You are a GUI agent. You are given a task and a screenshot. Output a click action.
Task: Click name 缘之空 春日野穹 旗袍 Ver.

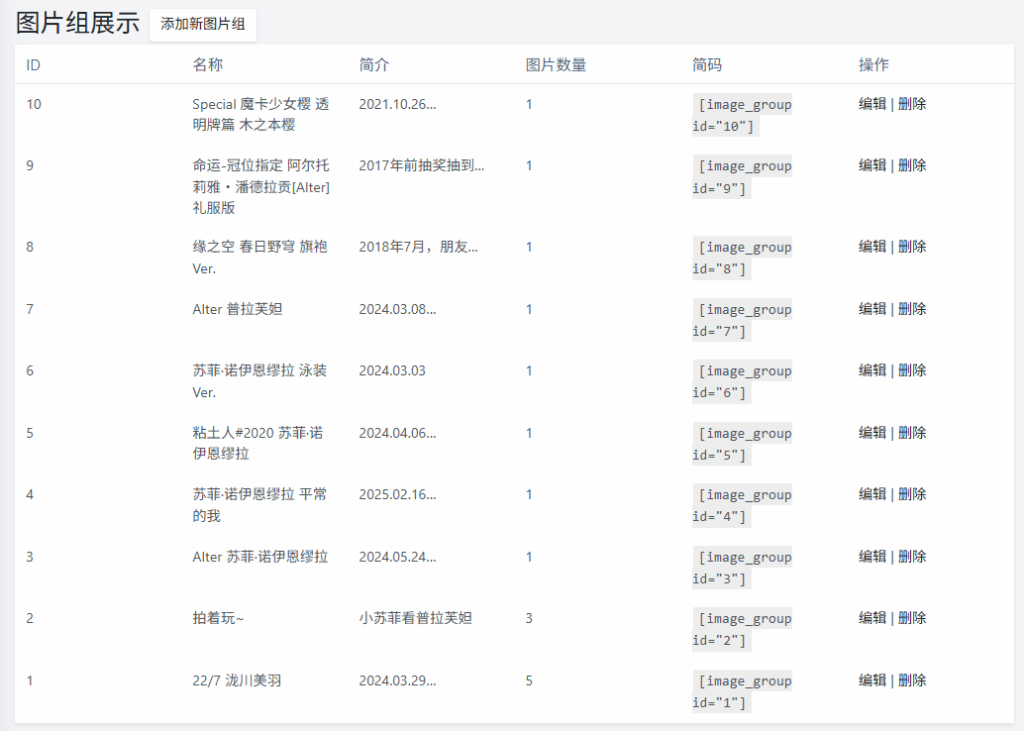pos(260,257)
